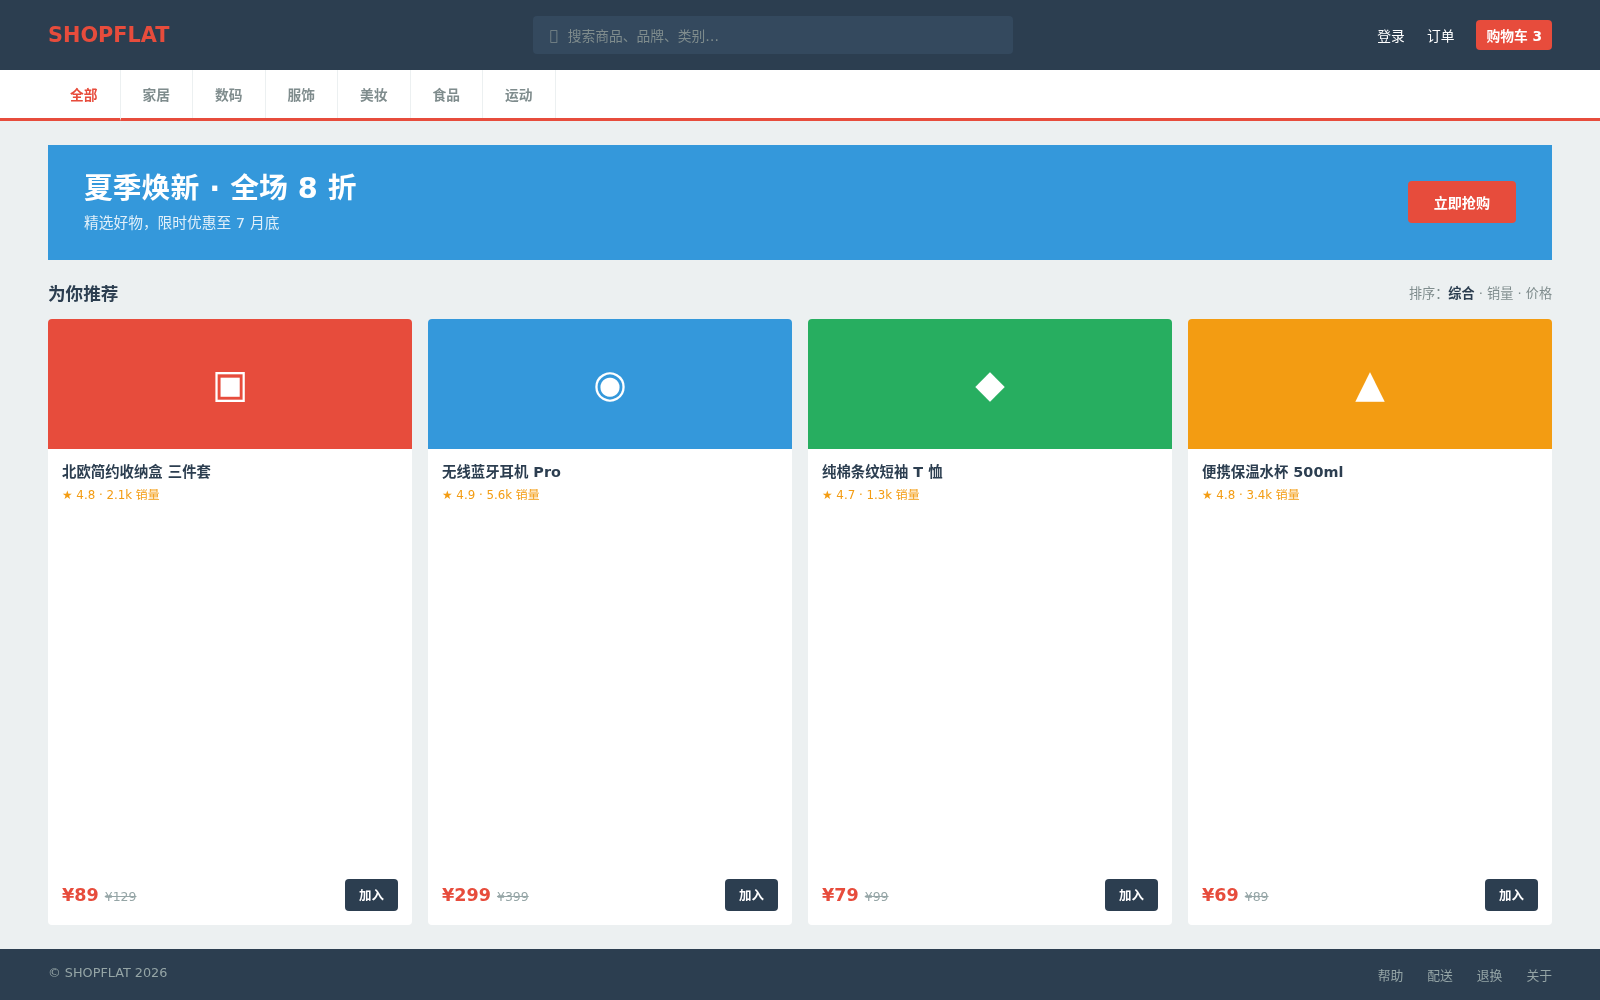Image resolution: width=1600 pixels, height=1000 pixels.
Task: Open the 服饰 category tab
Action: 301,95
